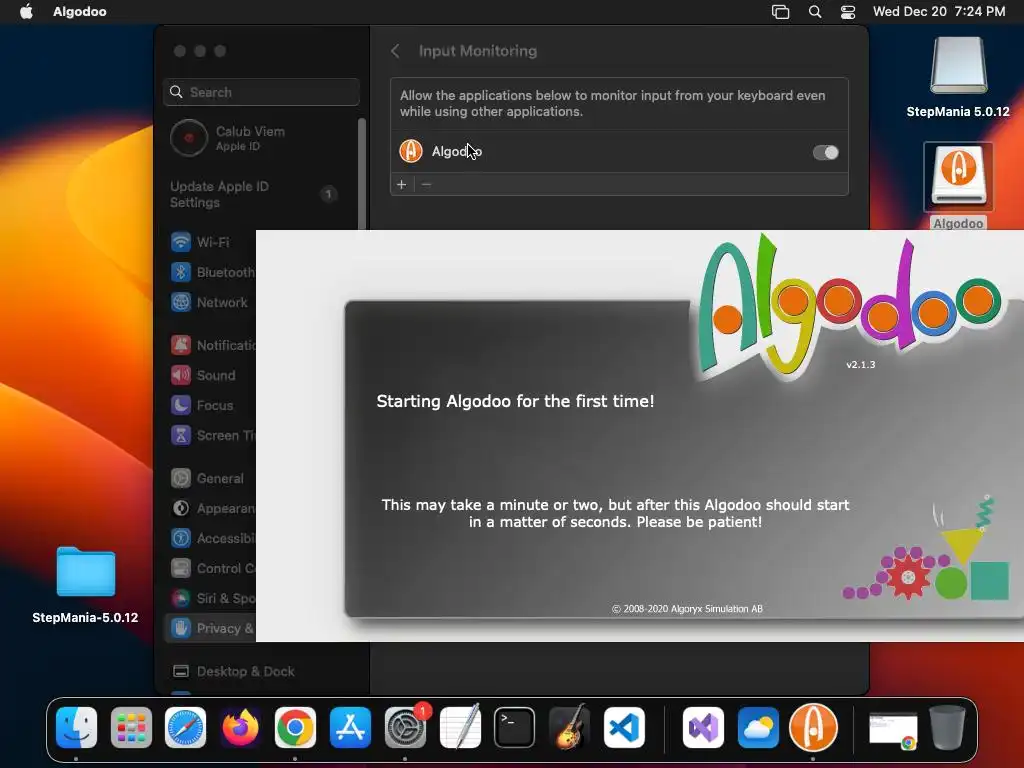Open Visual Studio Code from the dock
Image resolution: width=1024 pixels, height=768 pixels.
pyautogui.click(x=624, y=727)
